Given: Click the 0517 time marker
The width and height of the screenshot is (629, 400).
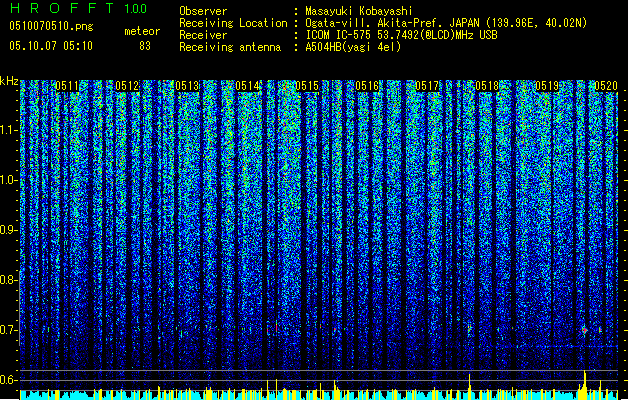Looking at the screenshot, I should click(427, 86).
